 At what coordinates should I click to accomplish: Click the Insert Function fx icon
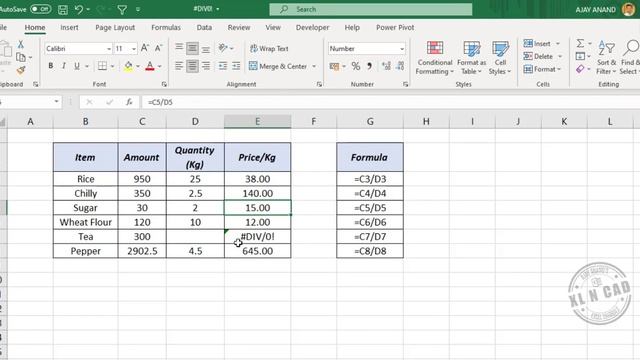129,102
